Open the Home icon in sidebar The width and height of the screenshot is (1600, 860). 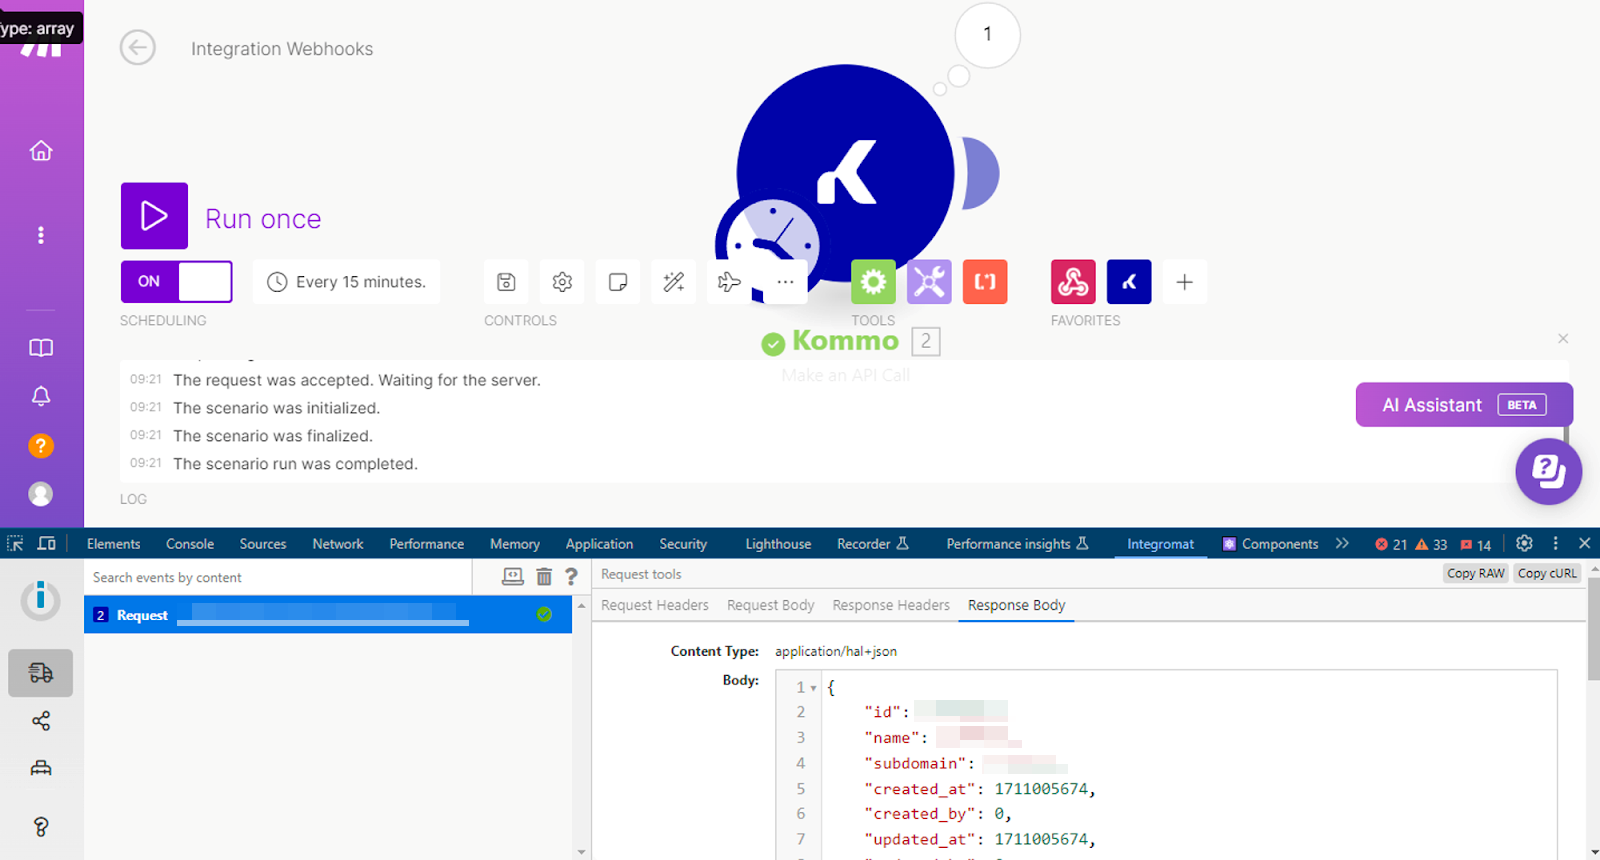coord(41,150)
